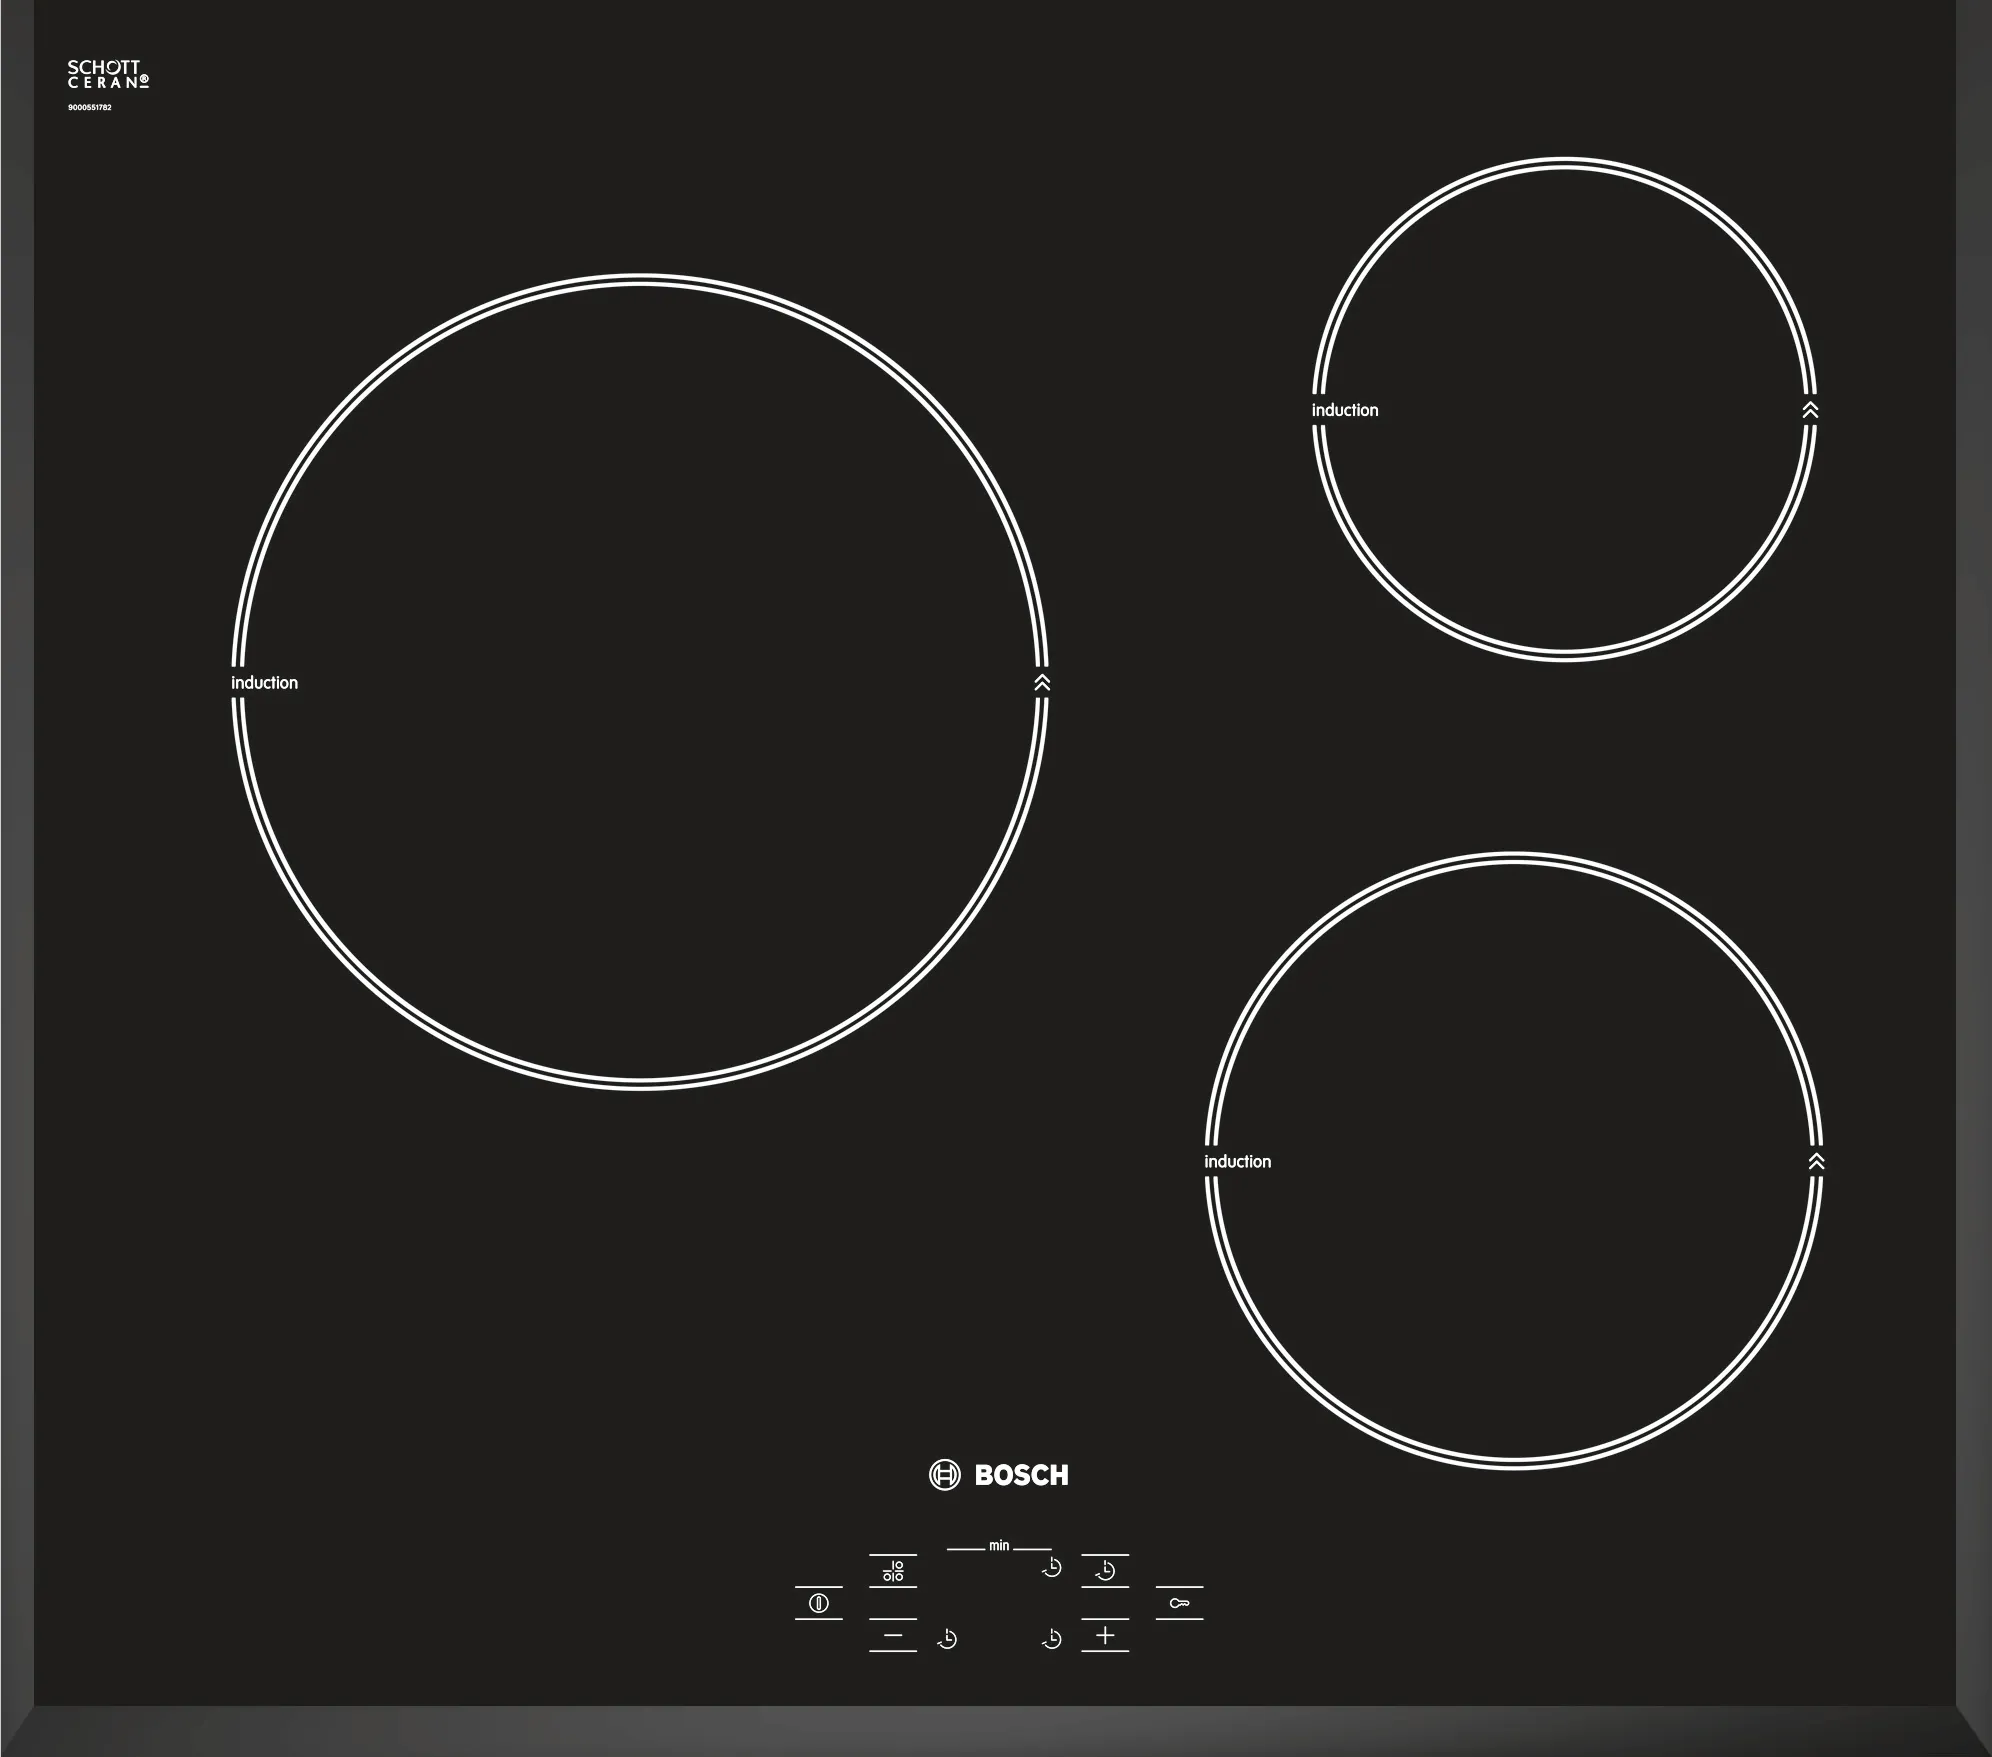Tap the upper timer indicator clock icon
The width and height of the screenshot is (1992, 1757).
click(x=1051, y=1568)
